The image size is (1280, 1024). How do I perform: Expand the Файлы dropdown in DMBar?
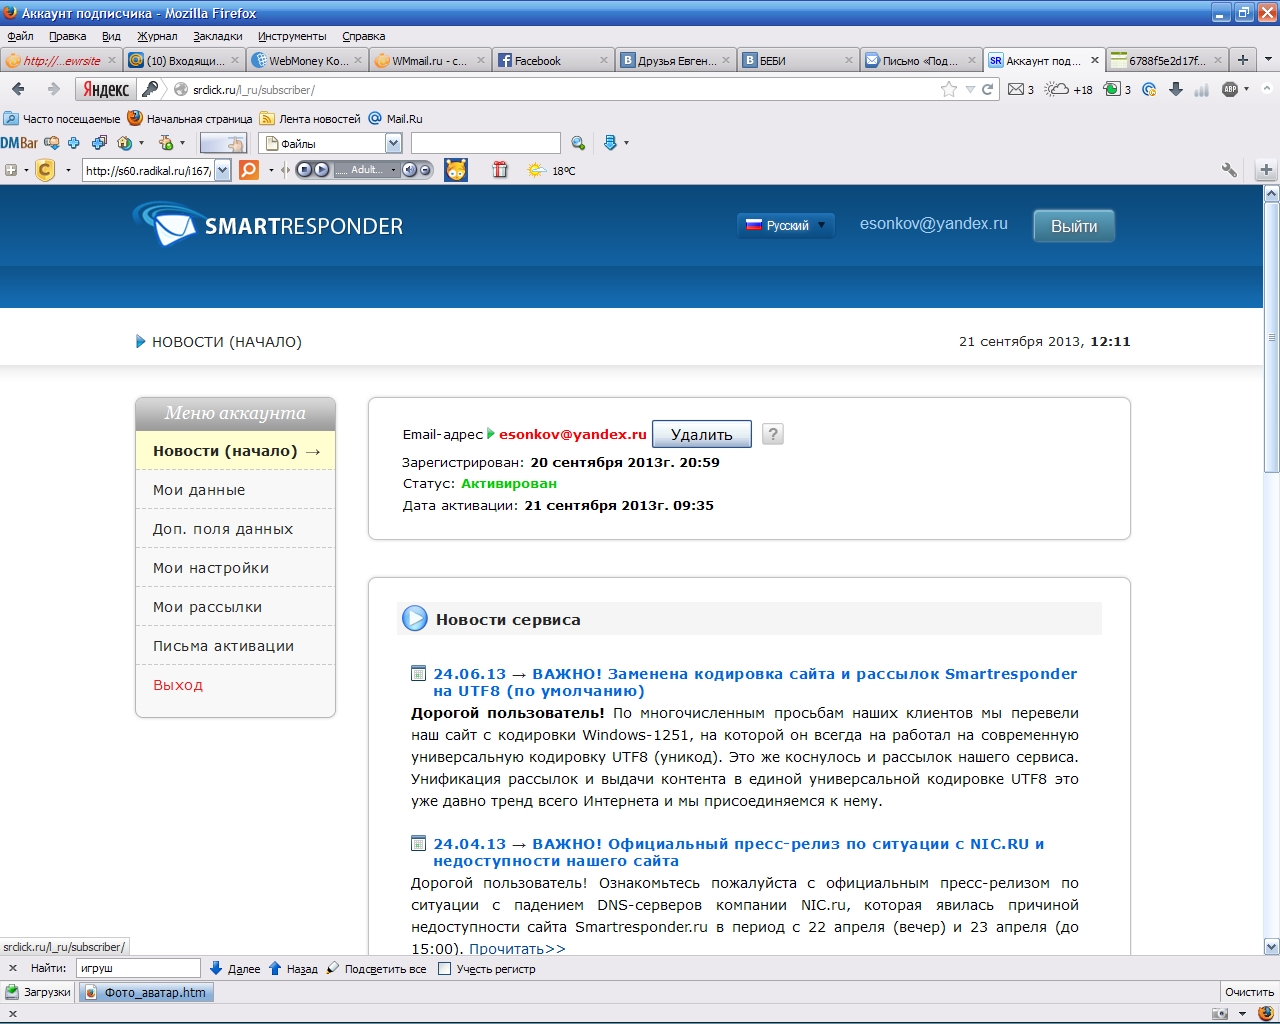tap(393, 143)
